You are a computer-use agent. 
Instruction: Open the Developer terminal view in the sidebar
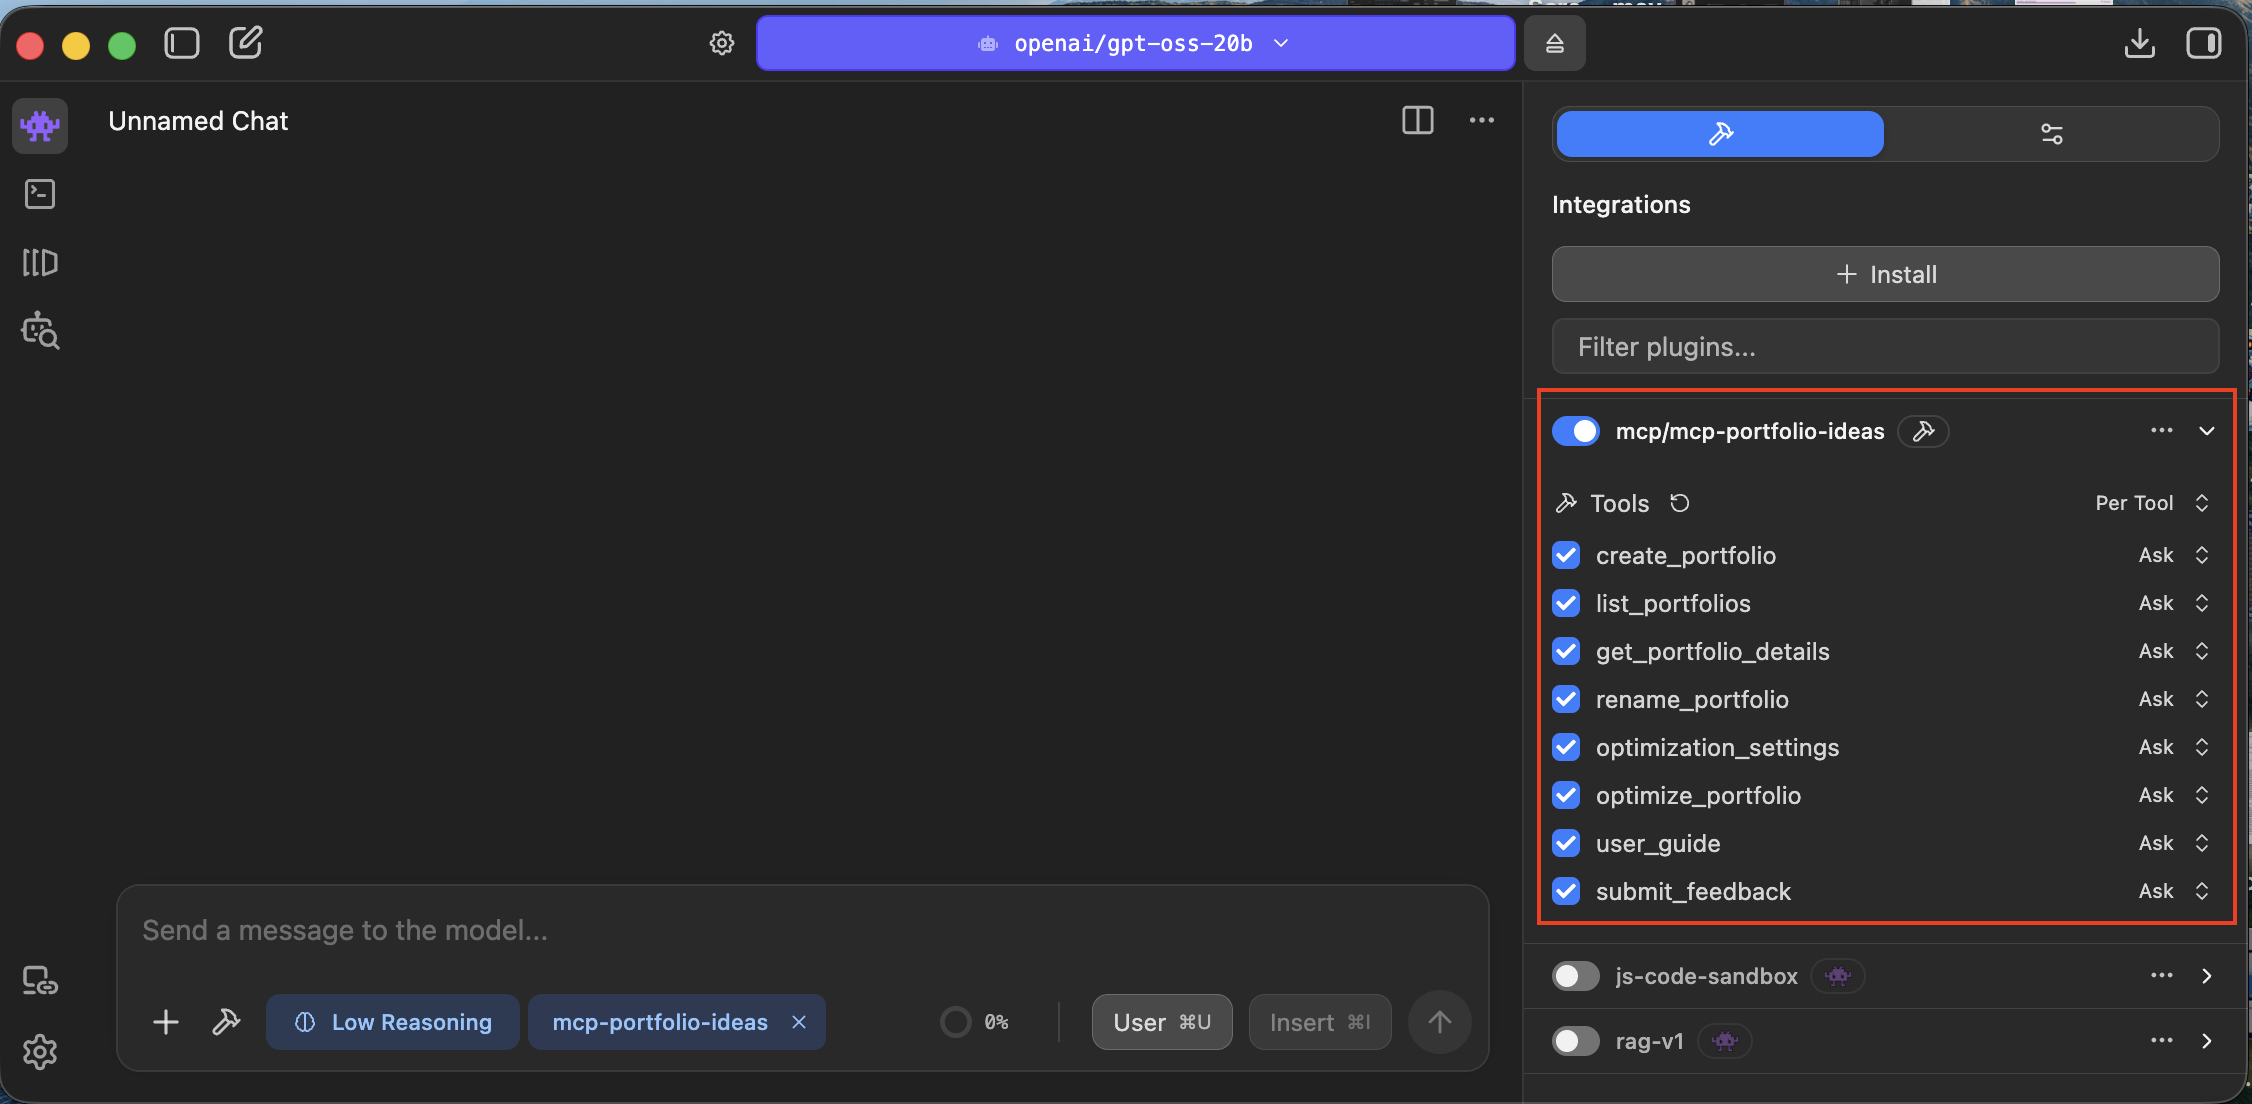[40, 194]
